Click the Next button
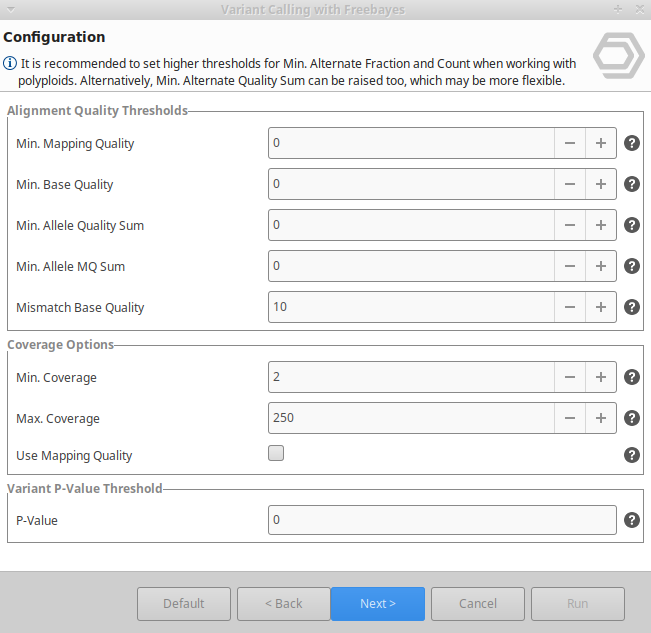Screen dimensions: 651x633 point(378,604)
